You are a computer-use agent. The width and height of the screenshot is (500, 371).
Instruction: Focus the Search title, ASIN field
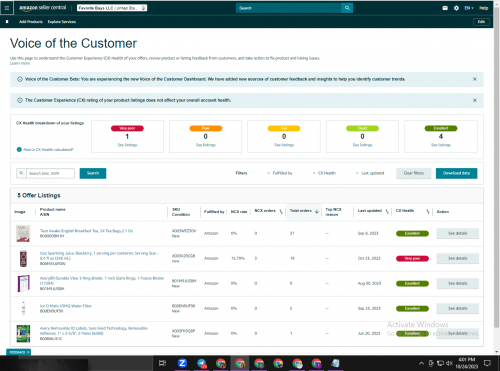click(50, 173)
